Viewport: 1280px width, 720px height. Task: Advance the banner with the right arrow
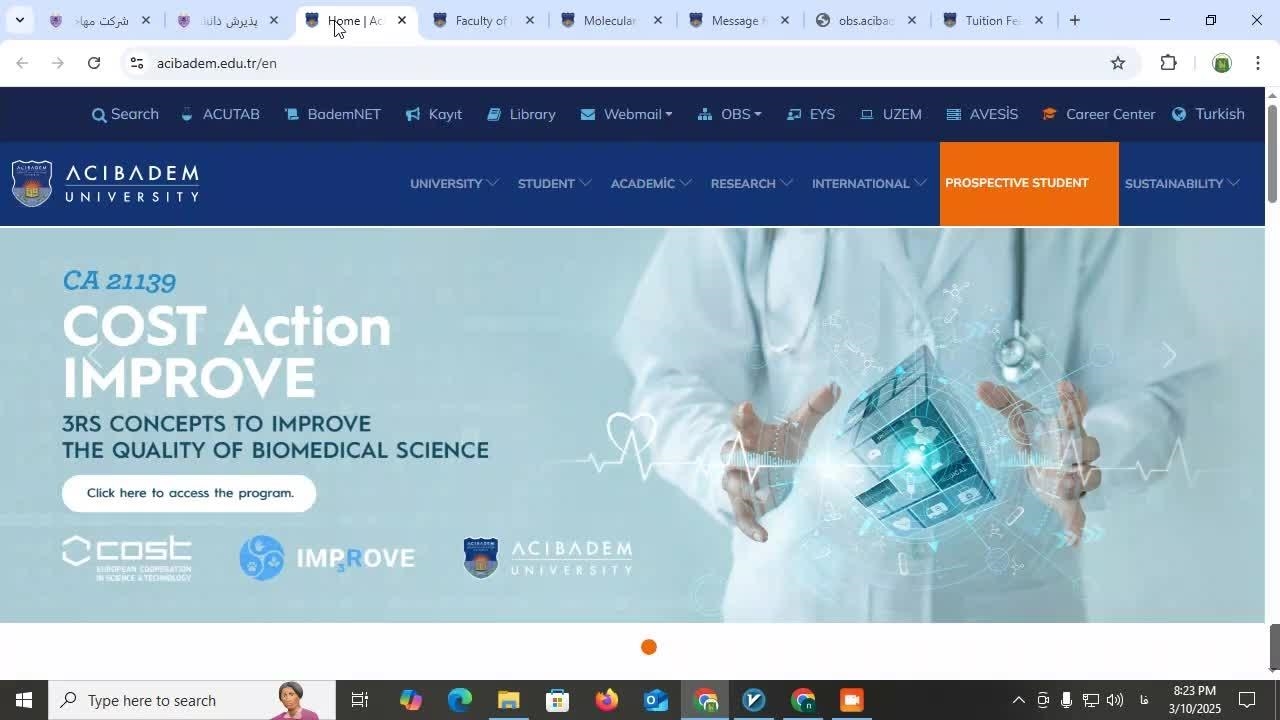(x=1169, y=355)
